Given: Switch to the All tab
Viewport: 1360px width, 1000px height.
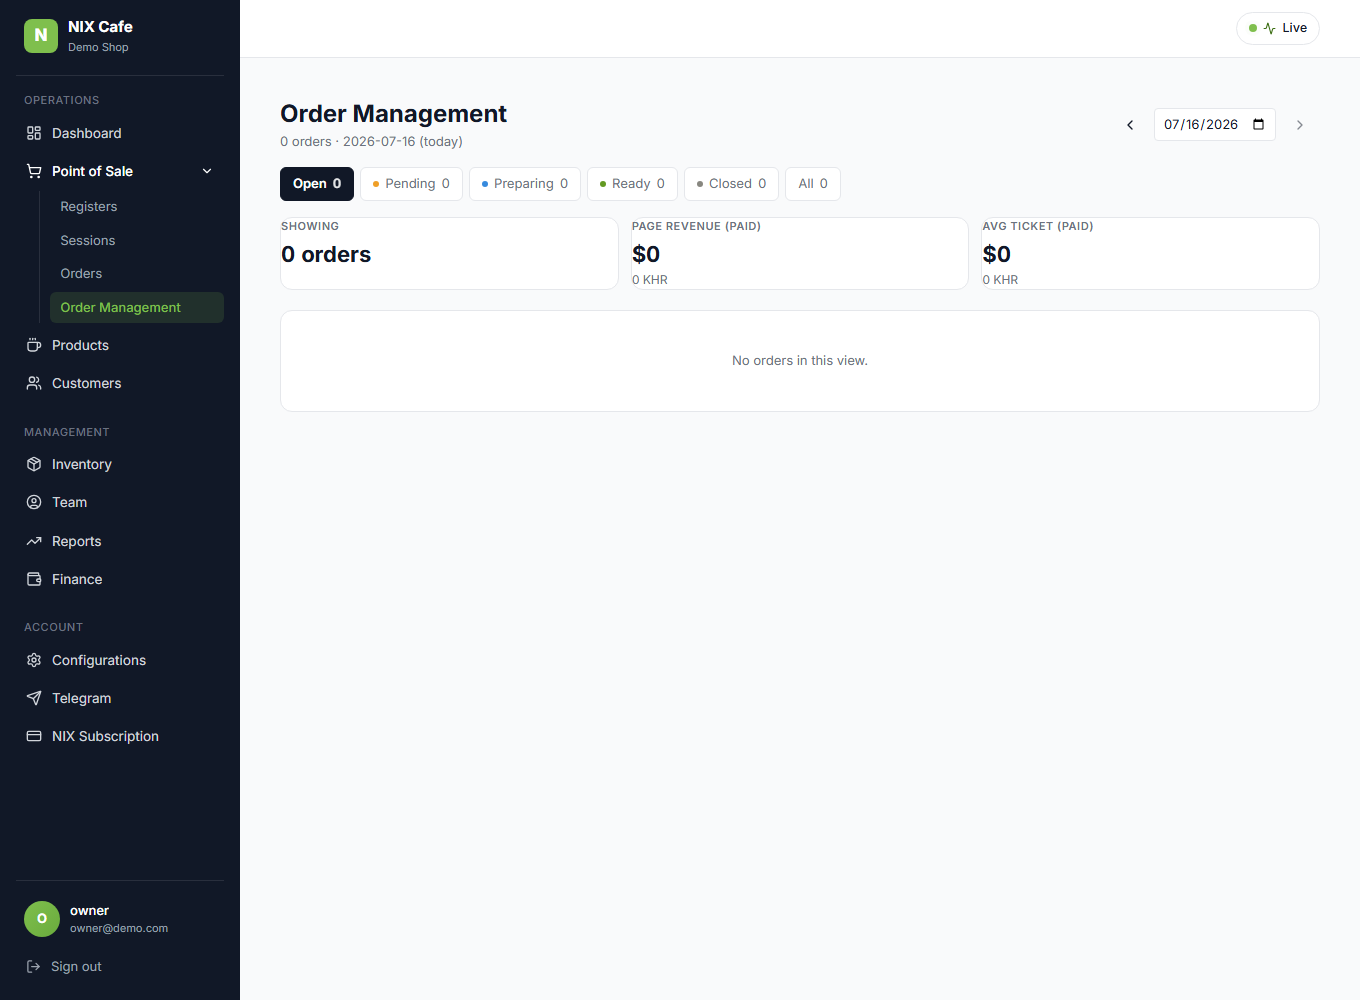Looking at the screenshot, I should (x=813, y=184).
